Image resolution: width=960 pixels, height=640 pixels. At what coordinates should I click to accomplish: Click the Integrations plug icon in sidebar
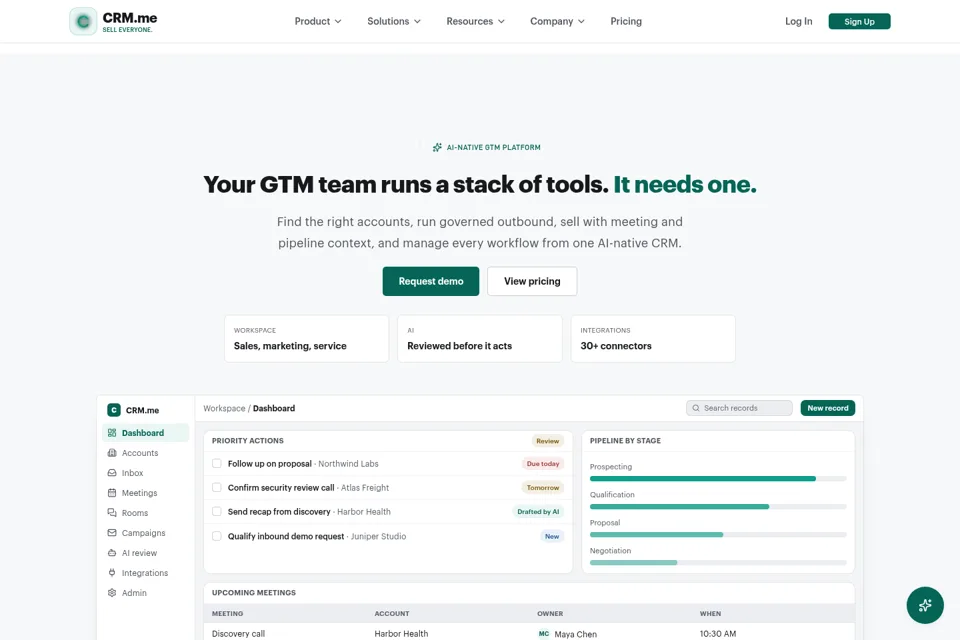click(x=112, y=573)
